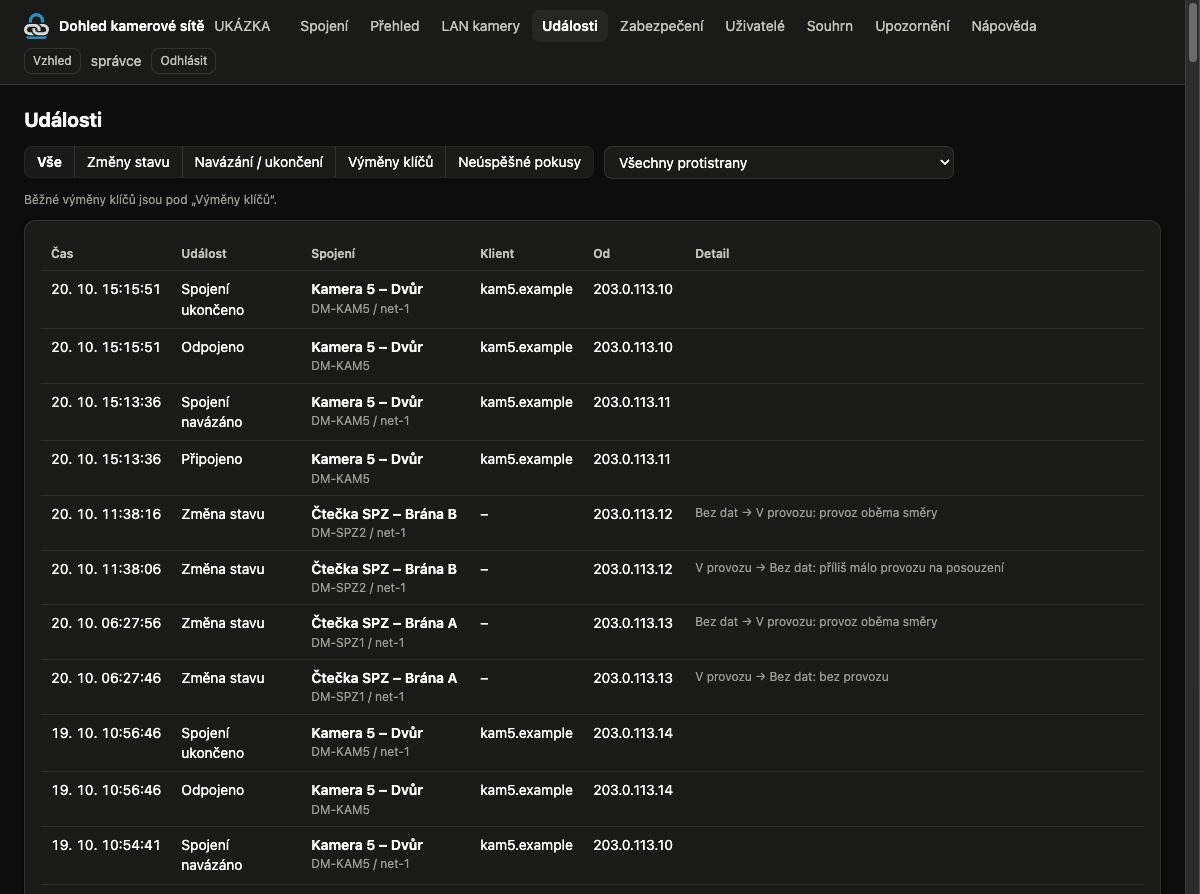This screenshot has width=1200, height=894.
Task: Open the Spojení menu
Action: tap(324, 26)
